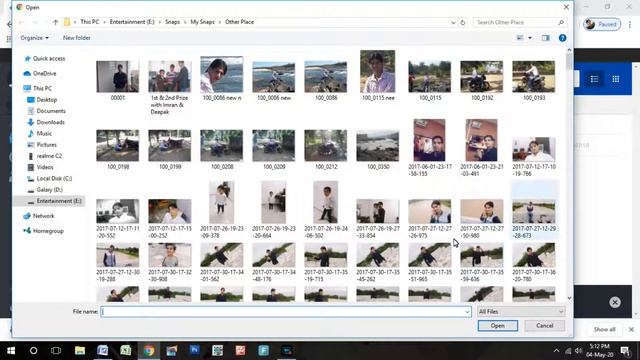Open Pictures in the sidebar

[x=42, y=145]
